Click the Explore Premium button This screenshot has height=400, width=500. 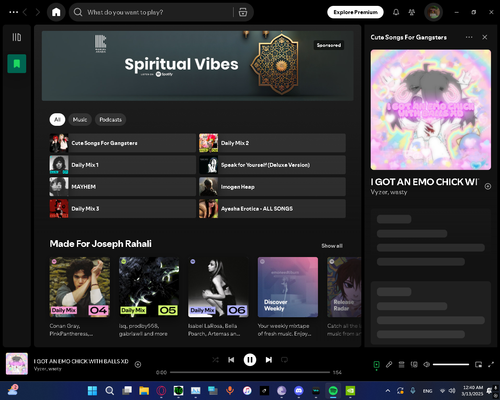[x=355, y=12]
